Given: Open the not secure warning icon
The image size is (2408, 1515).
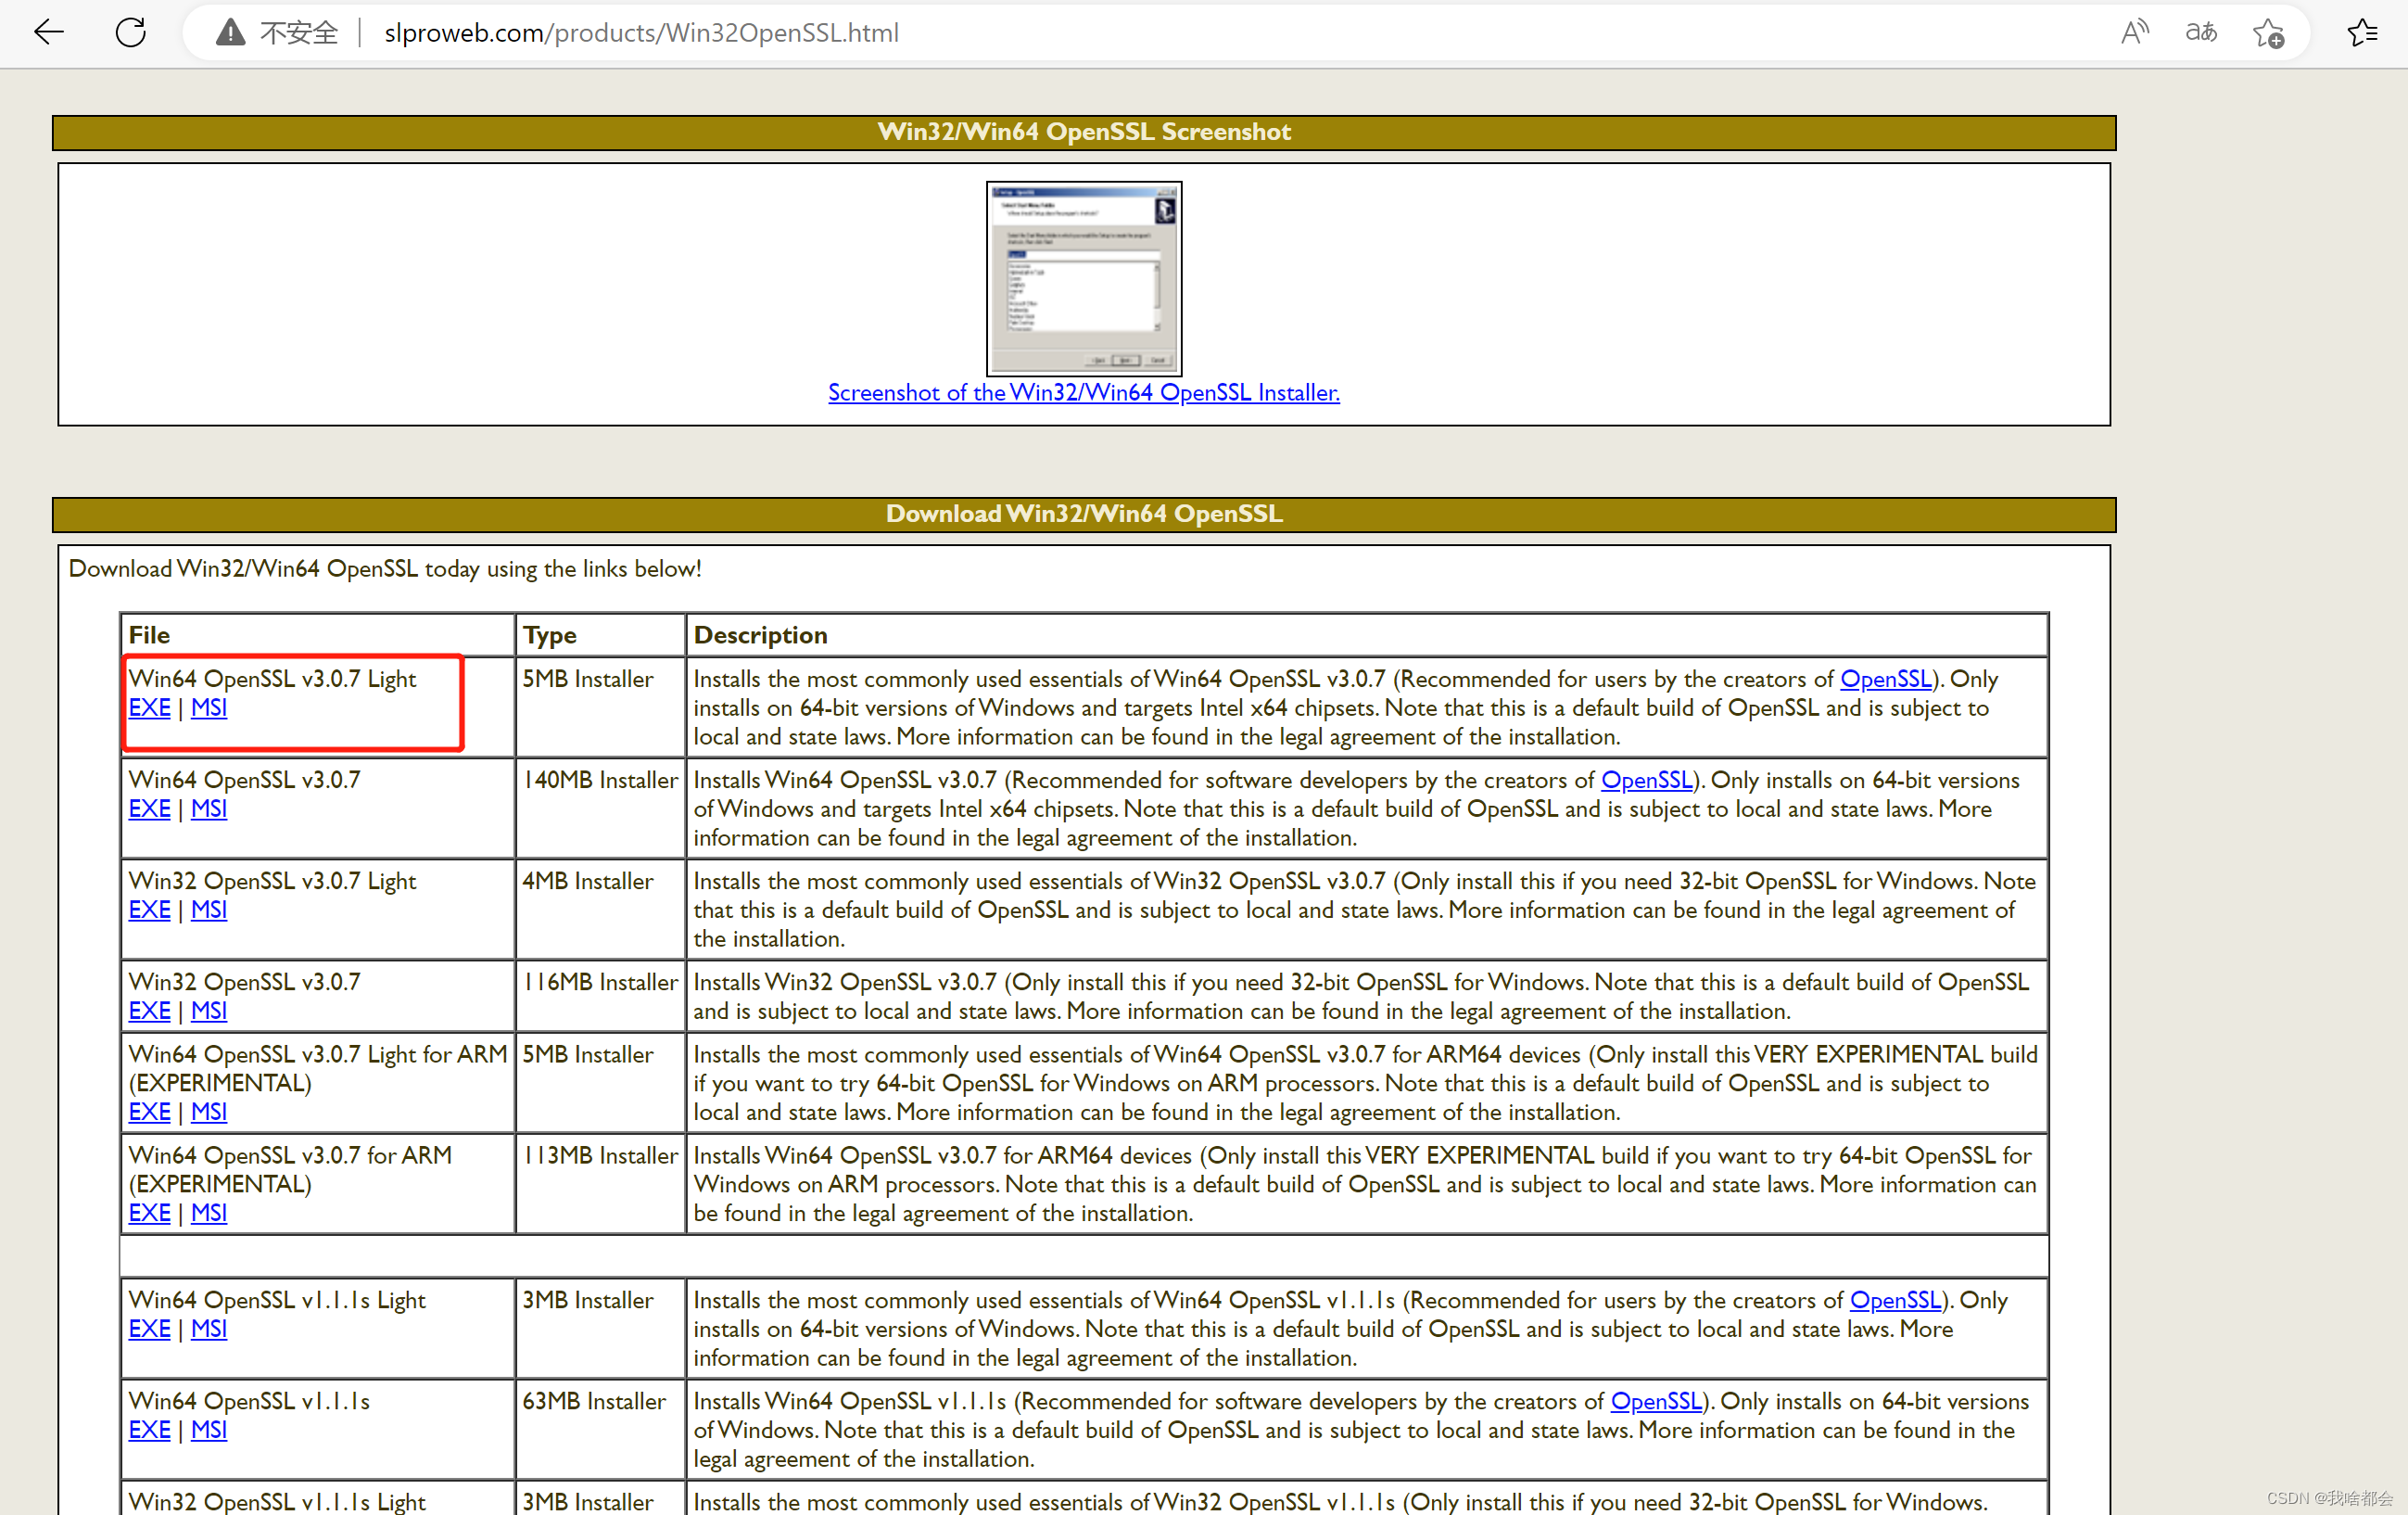Looking at the screenshot, I should pos(230,33).
